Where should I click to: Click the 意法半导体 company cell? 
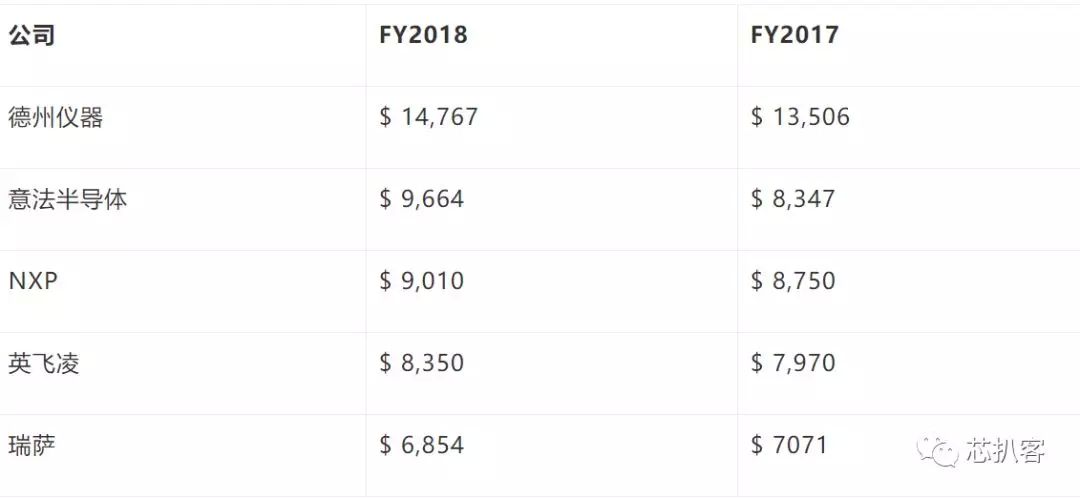click(x=68, y=199)
